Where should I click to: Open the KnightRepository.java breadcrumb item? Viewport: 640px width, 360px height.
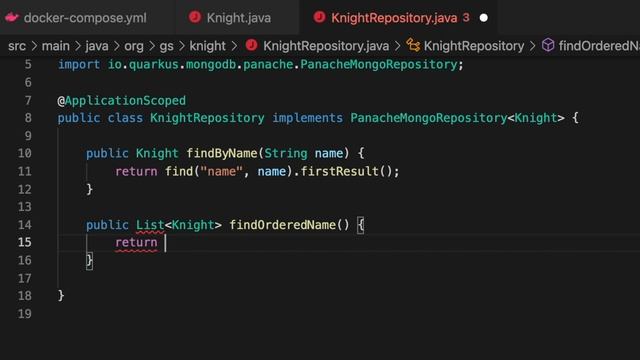pyautogui.click(x=326, y=46)
